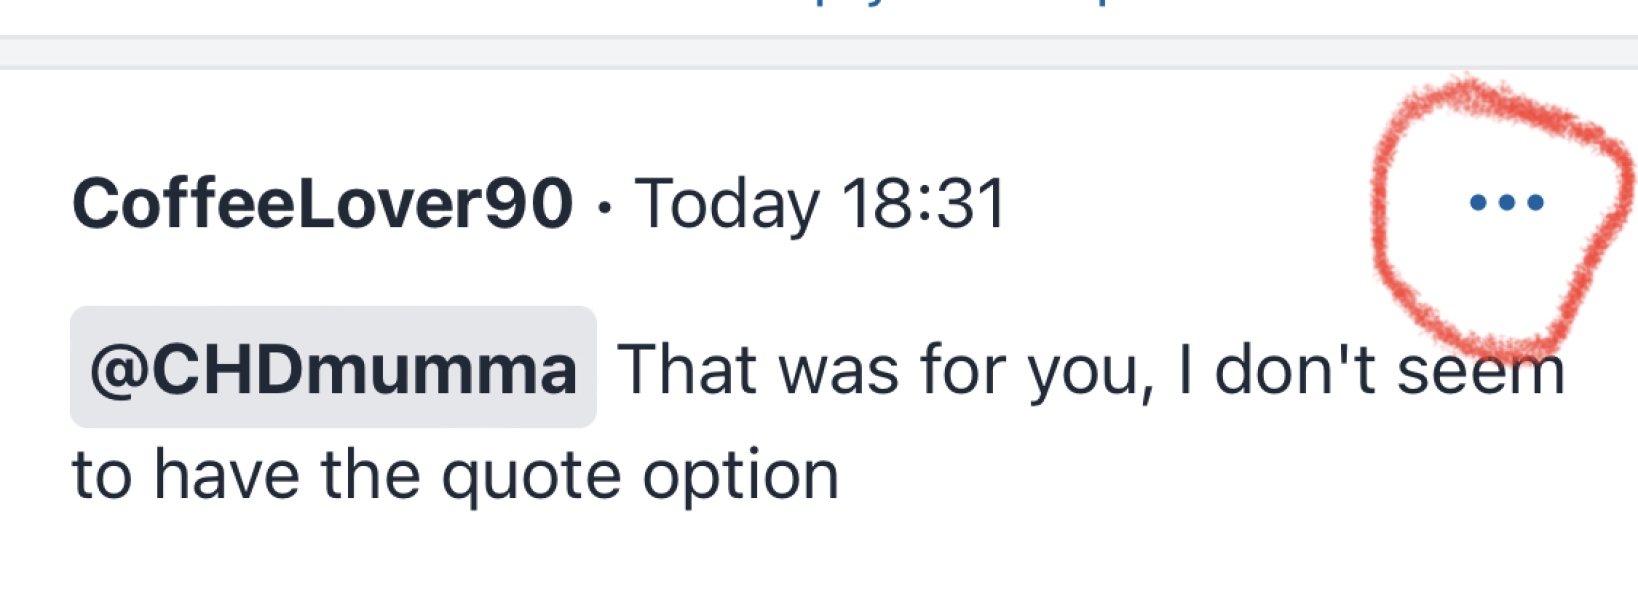This screenshot has height=600, width=1638.
Task: Open the @CHDmumma mention tag
Action: click(333, 368)
